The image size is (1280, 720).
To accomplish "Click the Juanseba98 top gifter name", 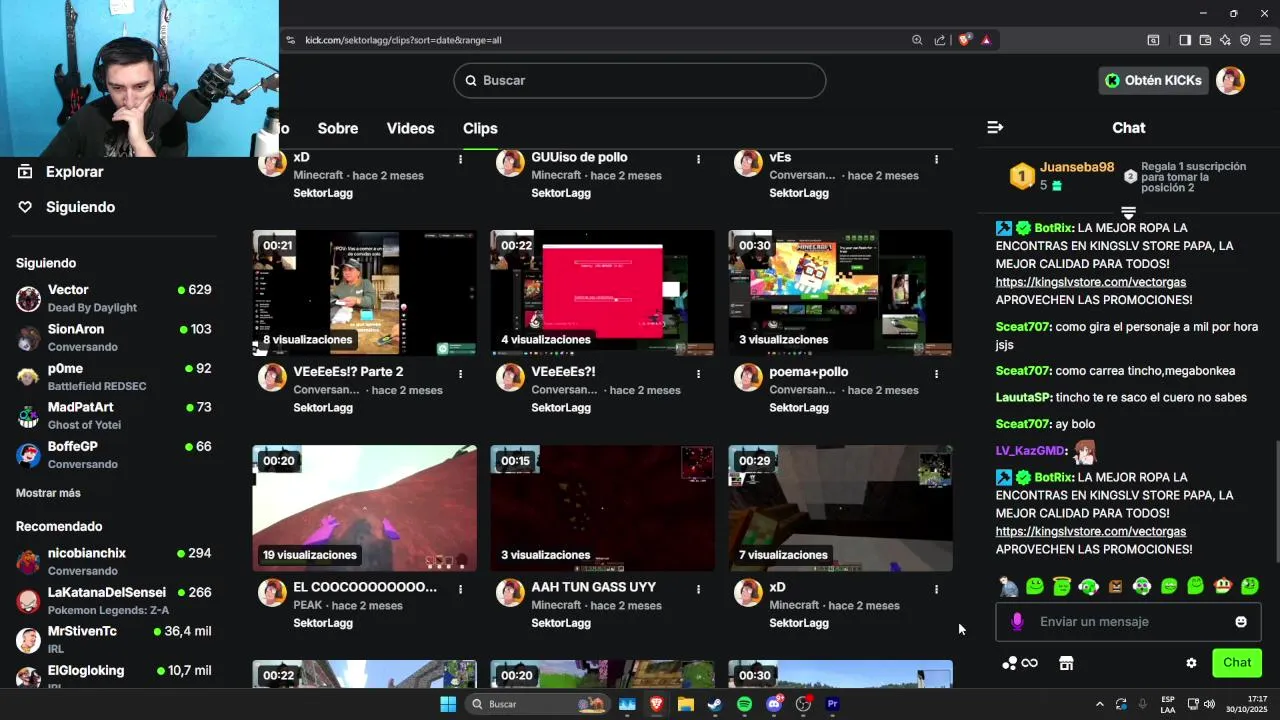I will coord(1077,167).
